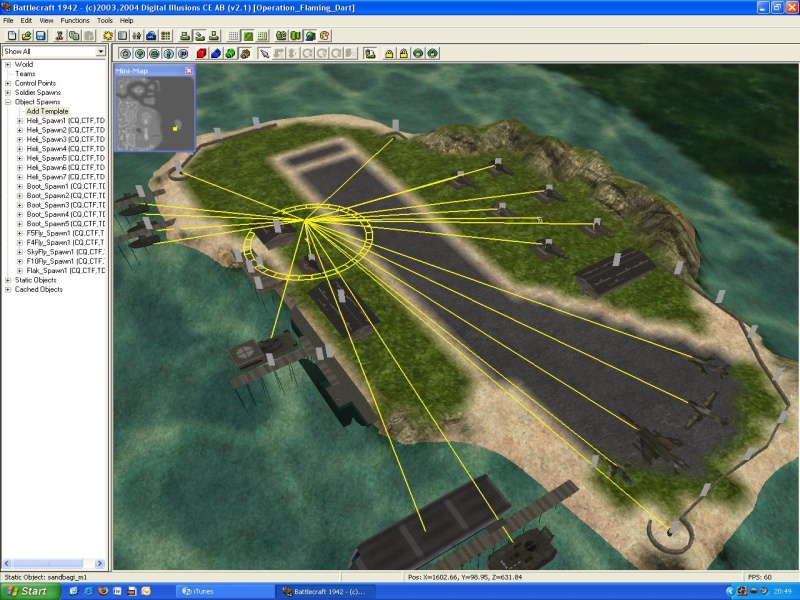Click the Open folder toolbar icon

coord(25,36)
